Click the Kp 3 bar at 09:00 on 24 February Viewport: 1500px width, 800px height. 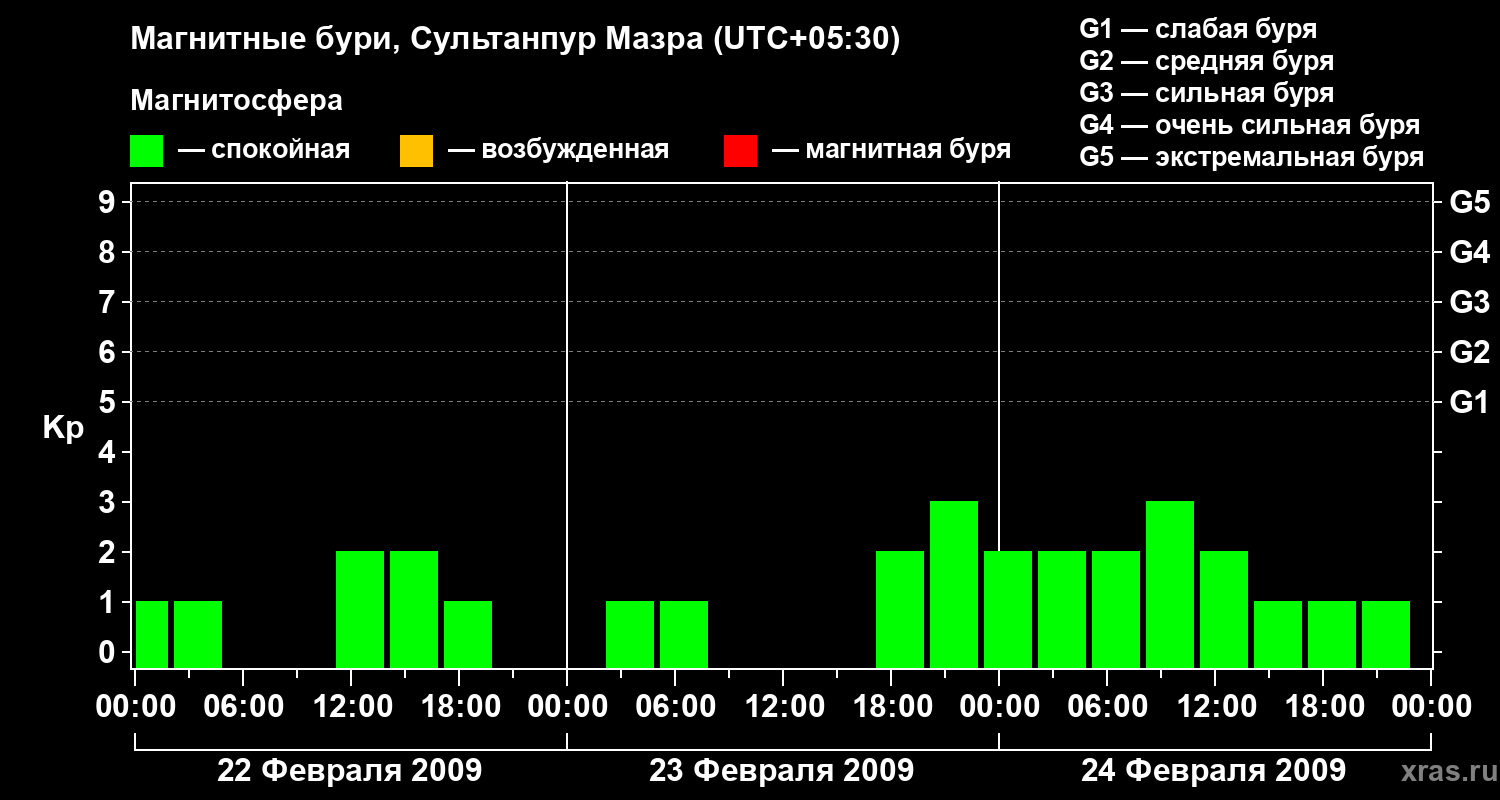[x=1170, y=584]
